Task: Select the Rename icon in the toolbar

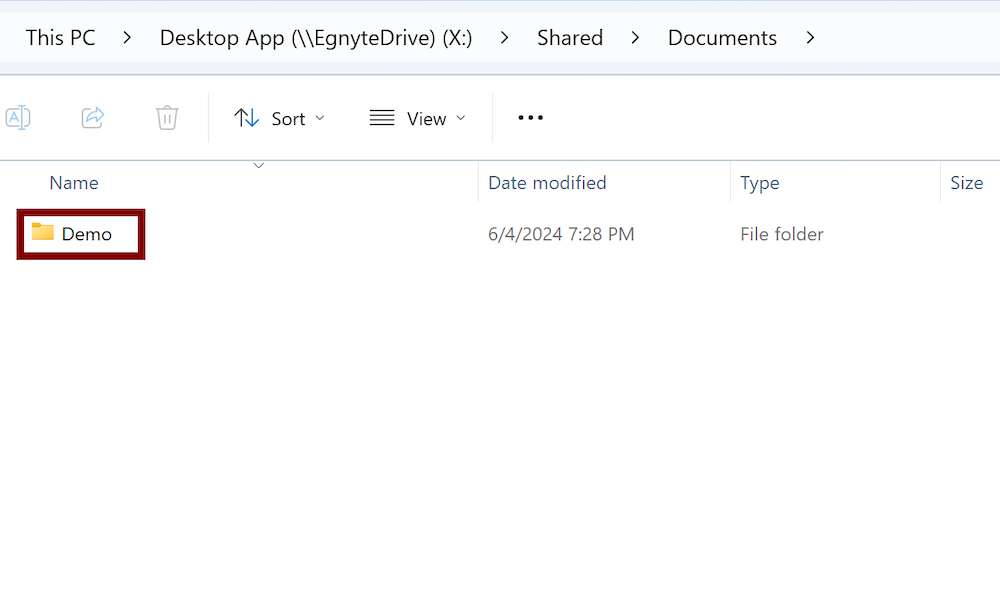Action: [18, 117]
